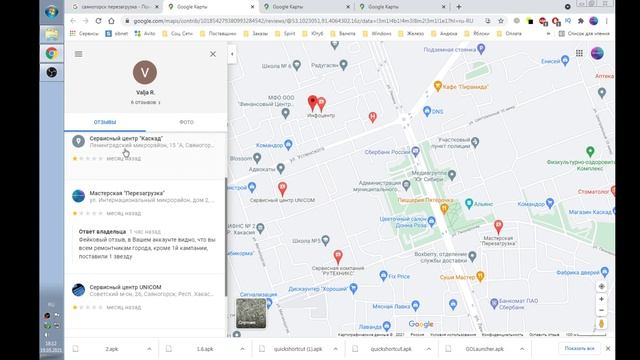Open Chrome three-dot menu
This screenshot has height=360, width=640.
607,21
